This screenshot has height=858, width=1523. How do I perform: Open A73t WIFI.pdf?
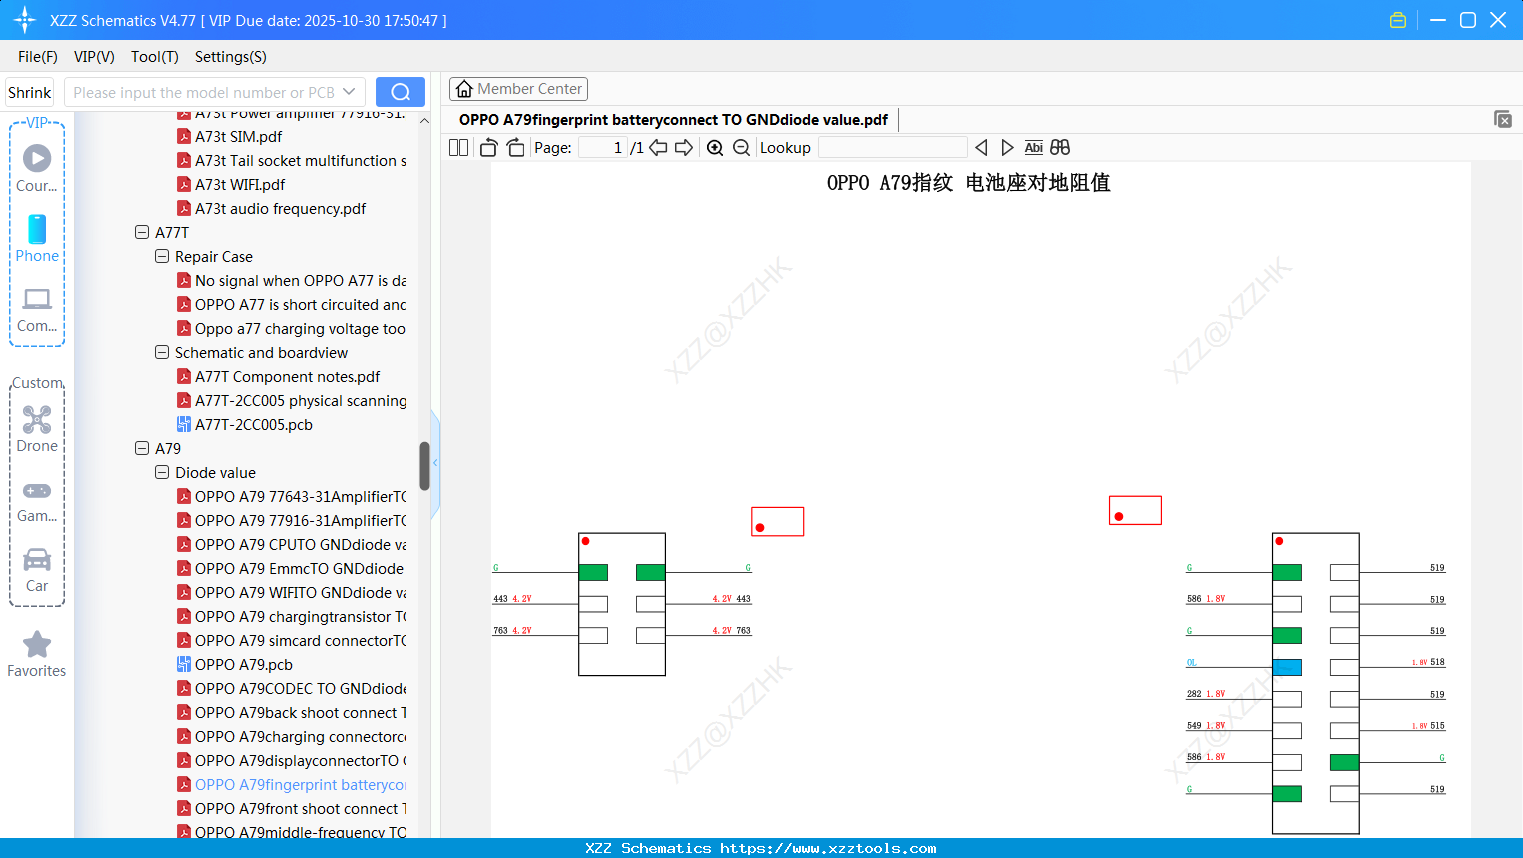coord(240,184)
